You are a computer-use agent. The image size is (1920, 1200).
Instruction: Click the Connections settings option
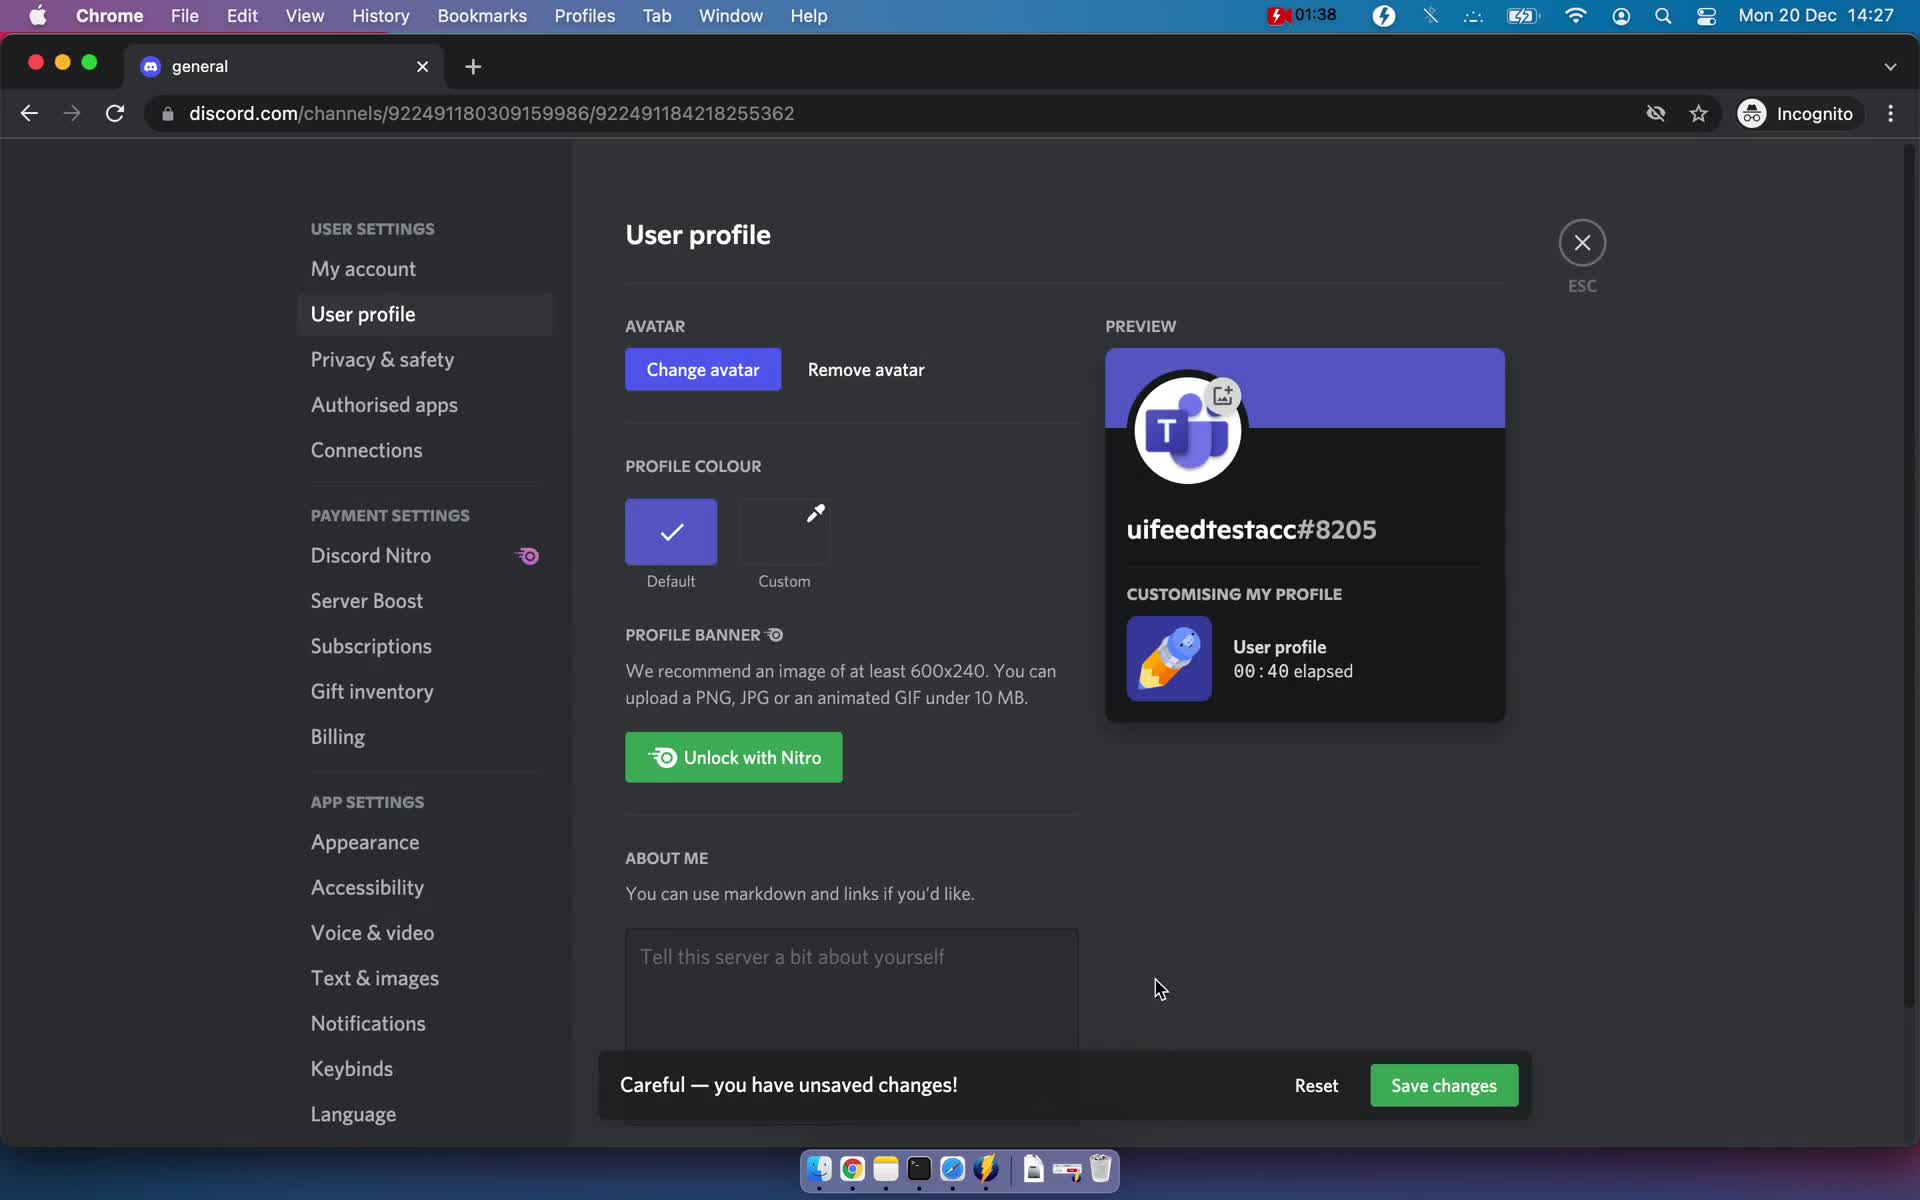tap(366, 449)
